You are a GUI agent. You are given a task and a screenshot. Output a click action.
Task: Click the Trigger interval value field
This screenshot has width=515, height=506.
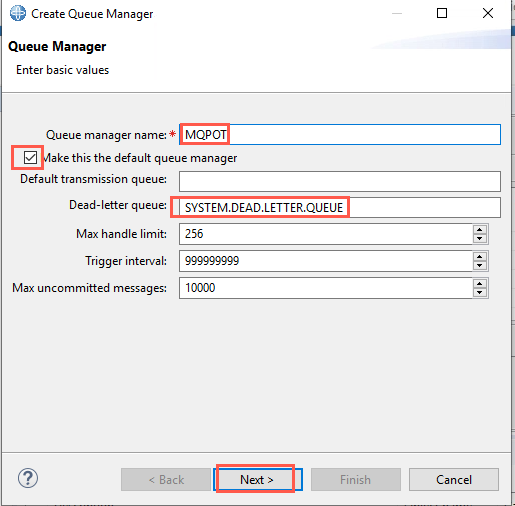(326, 261)
